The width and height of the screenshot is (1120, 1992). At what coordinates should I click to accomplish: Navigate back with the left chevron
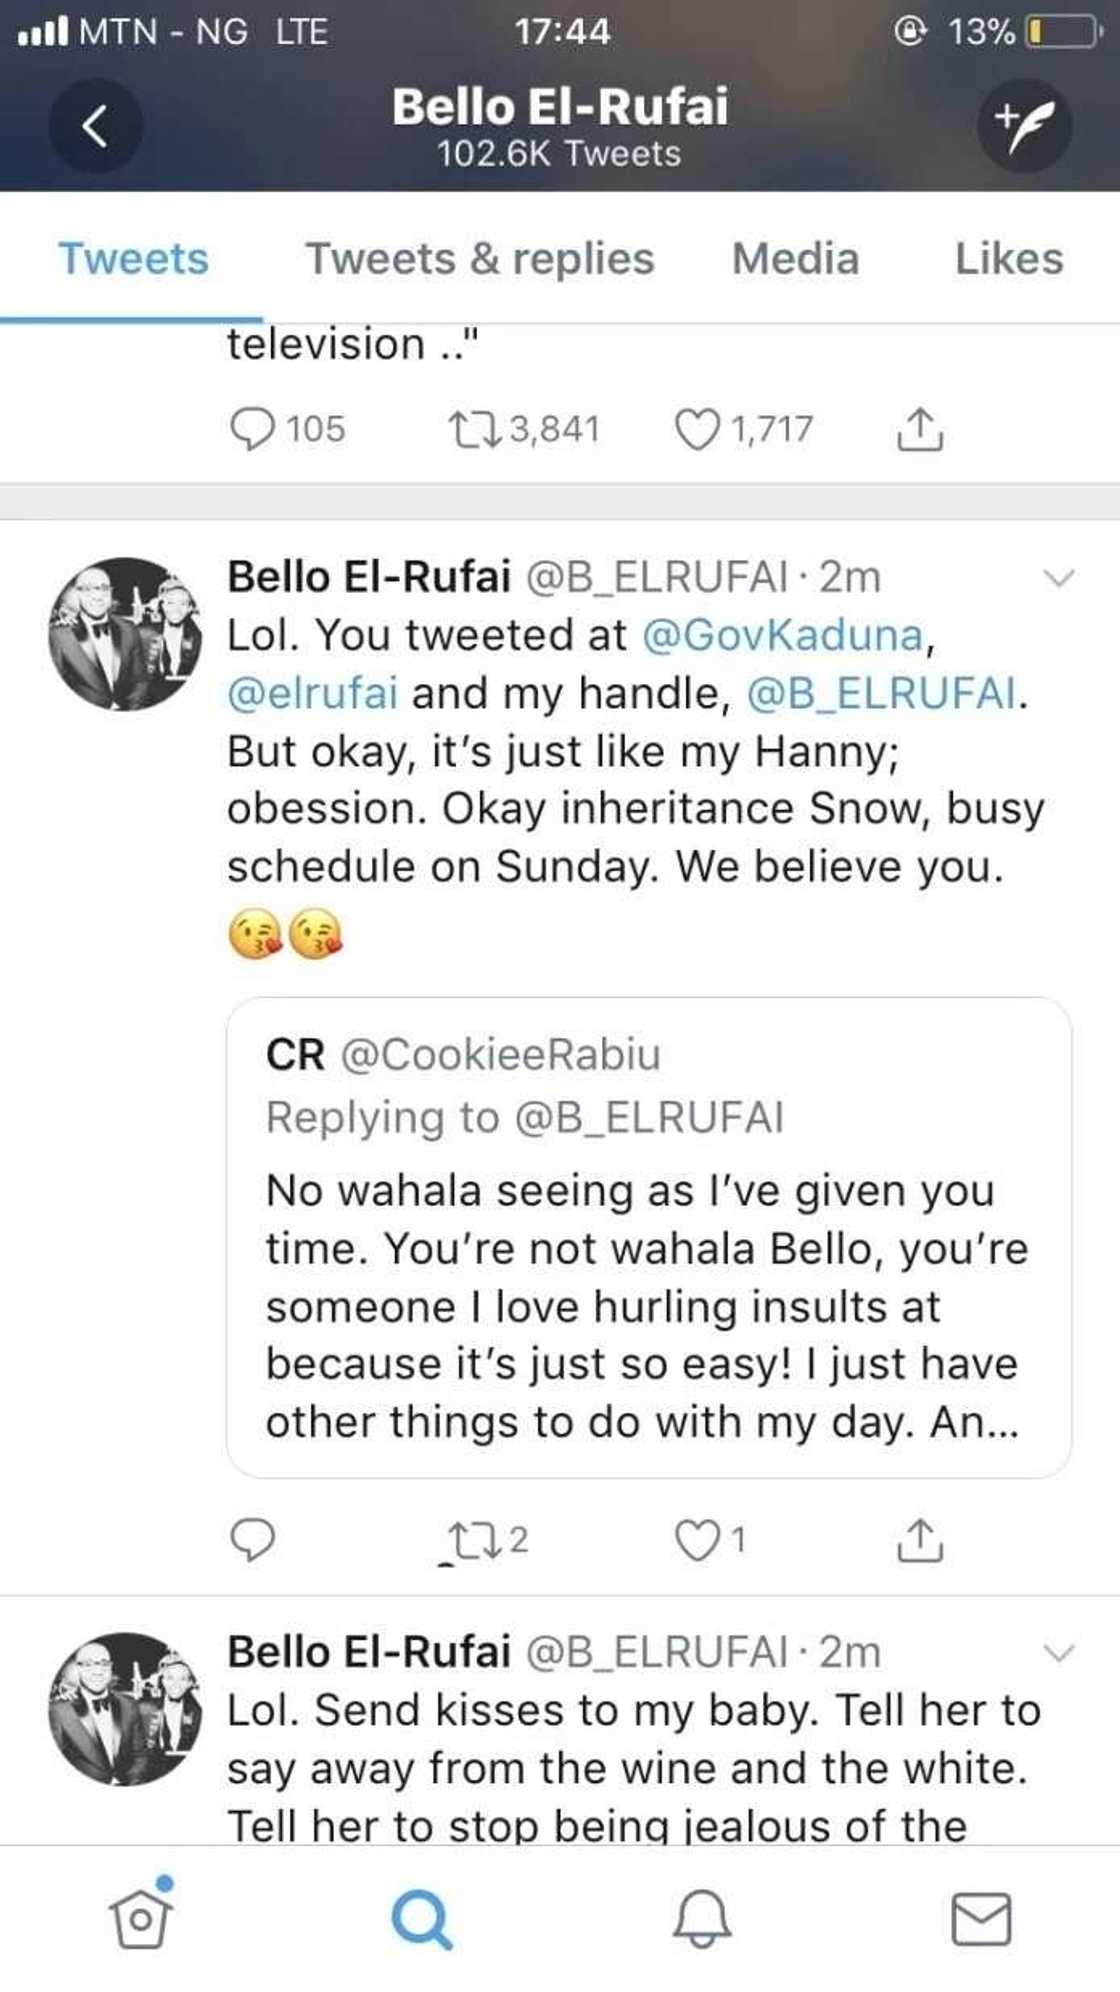tap(95, 128)
